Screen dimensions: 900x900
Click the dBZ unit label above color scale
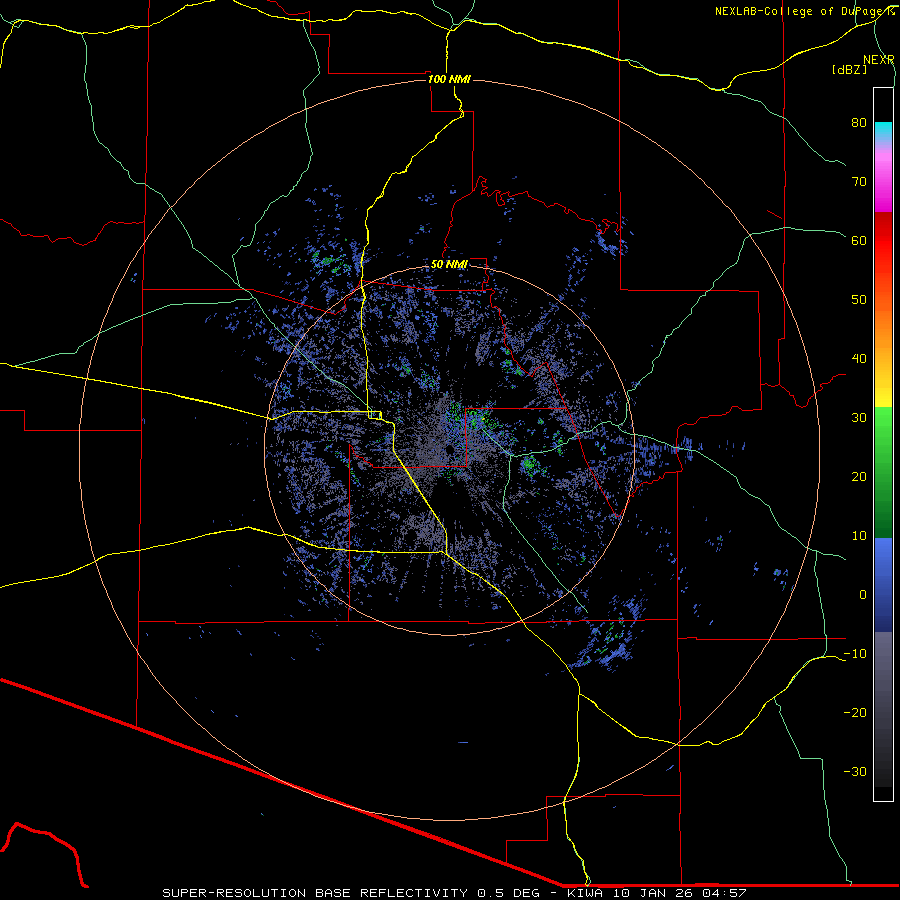point(849,69)
